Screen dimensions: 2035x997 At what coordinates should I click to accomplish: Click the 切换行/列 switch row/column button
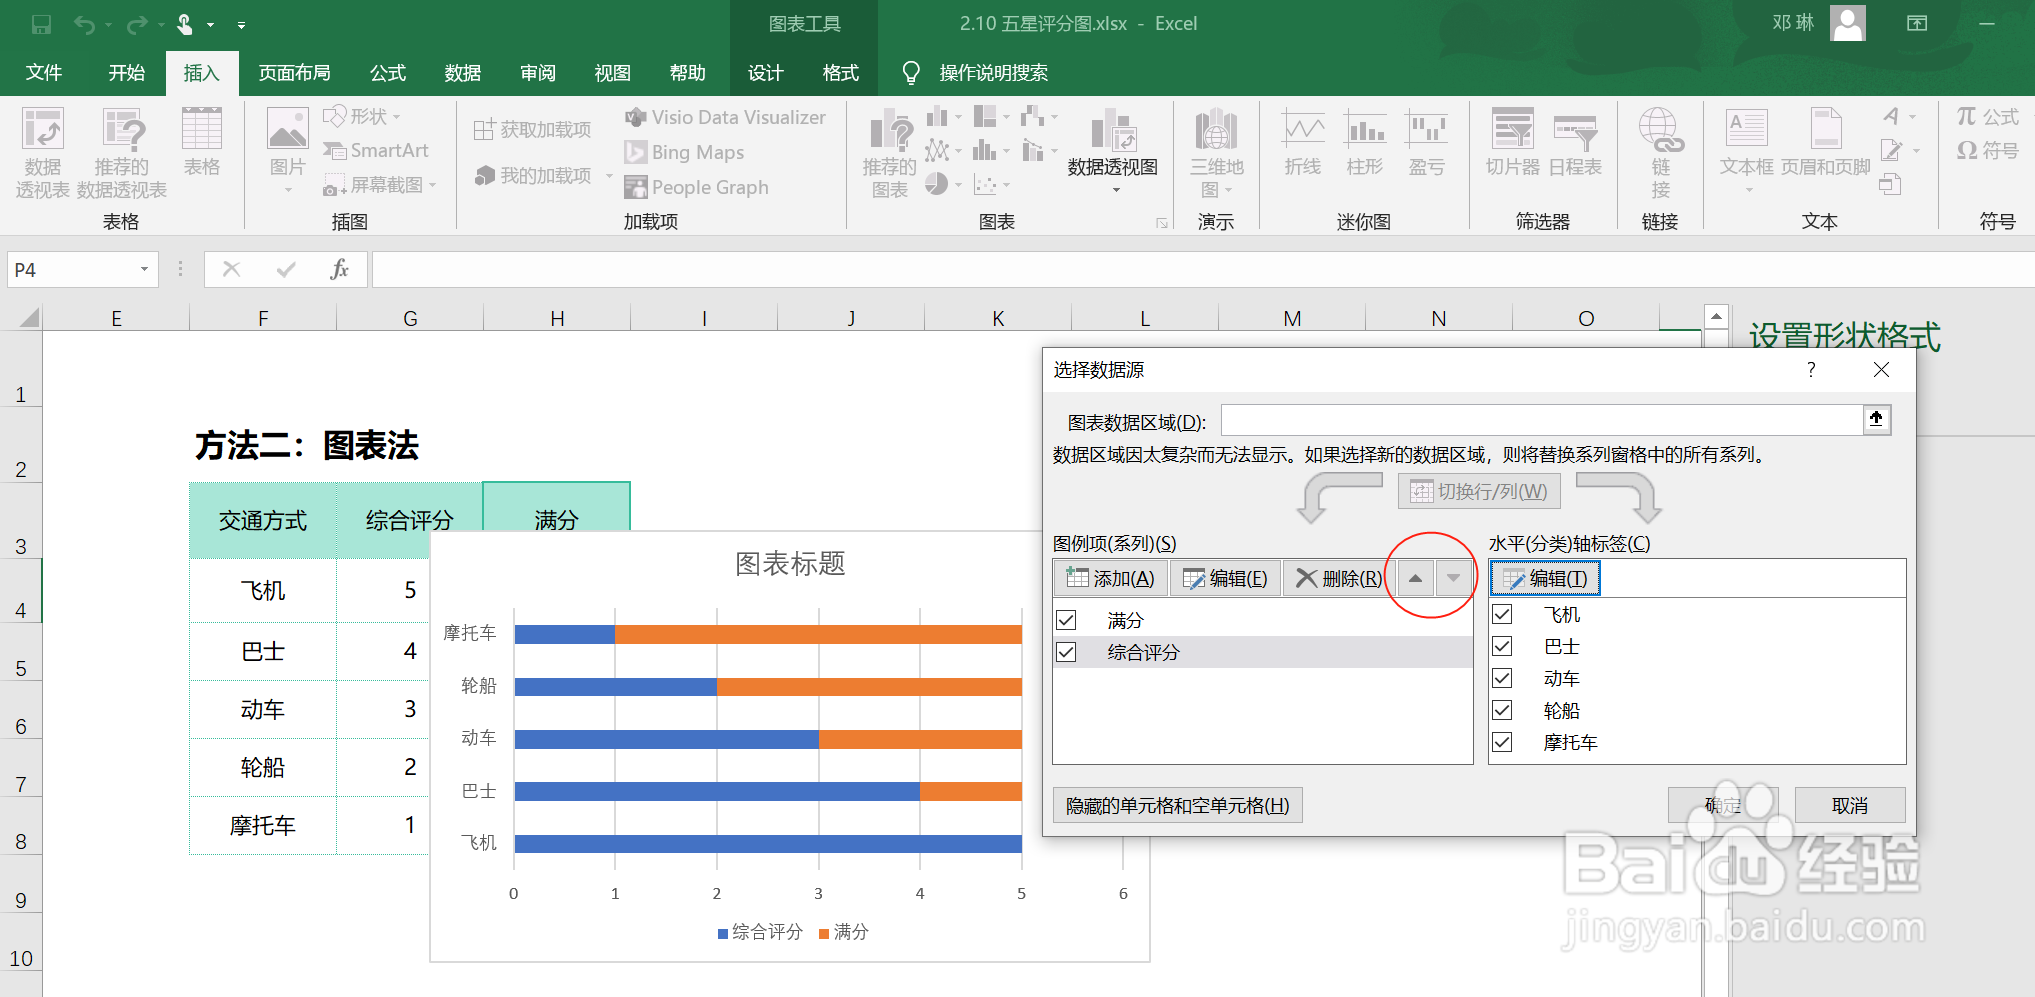pyautogui.click(x=1478, y=491)
